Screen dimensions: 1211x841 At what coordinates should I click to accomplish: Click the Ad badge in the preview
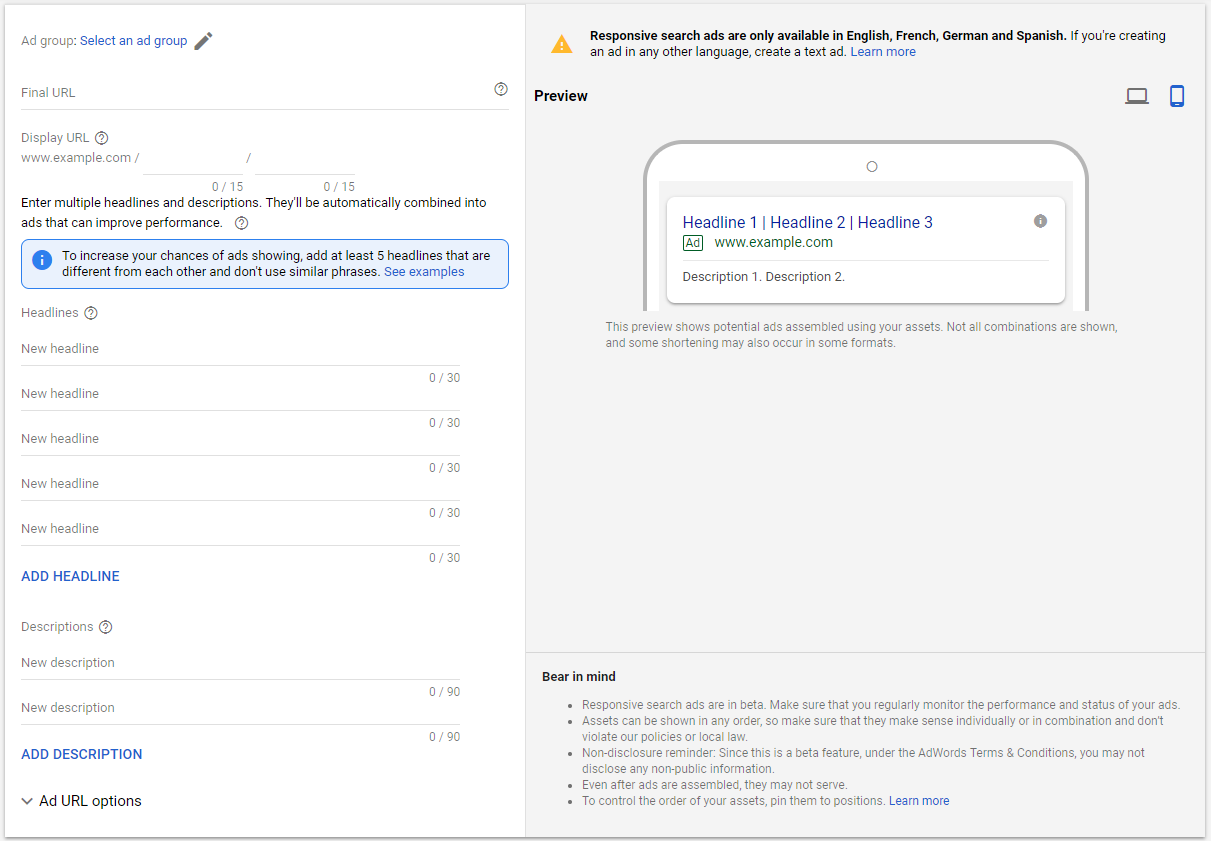pyautogui.click(x=693, y=243)
